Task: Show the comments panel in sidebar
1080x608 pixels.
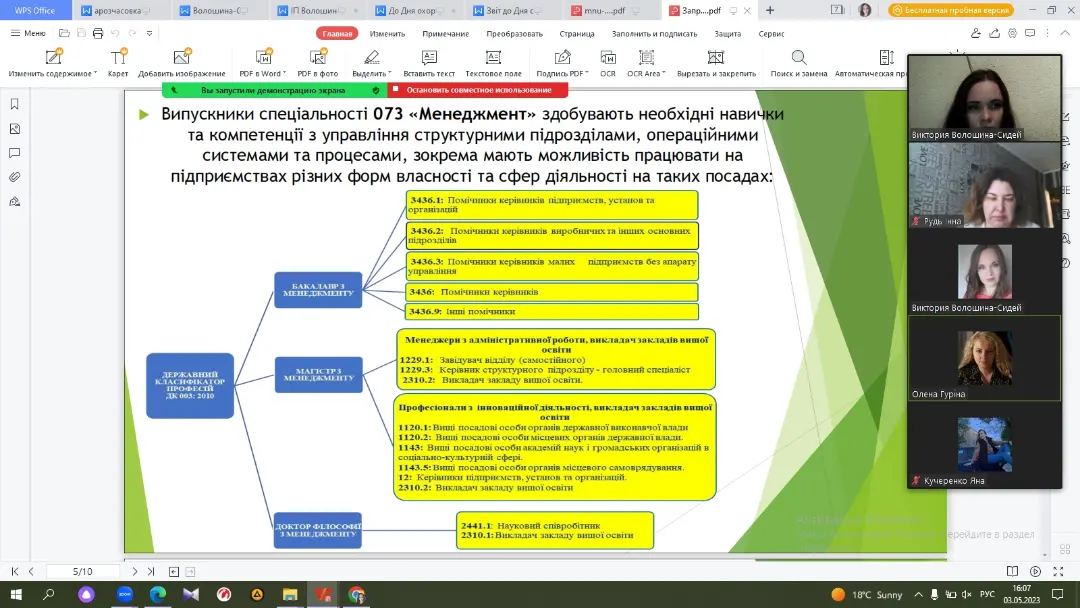Action: [14, 153]
